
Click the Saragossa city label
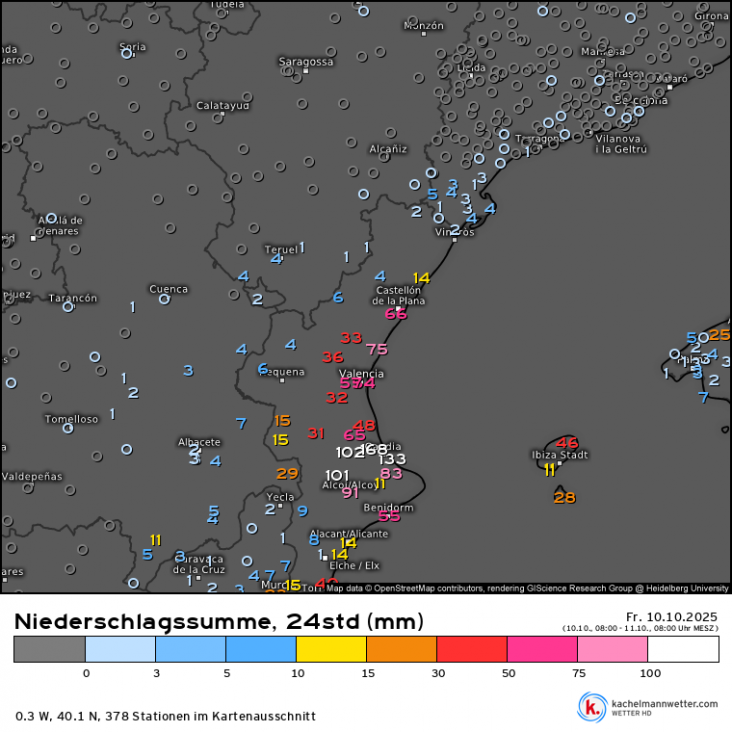[x=306, y=61]
